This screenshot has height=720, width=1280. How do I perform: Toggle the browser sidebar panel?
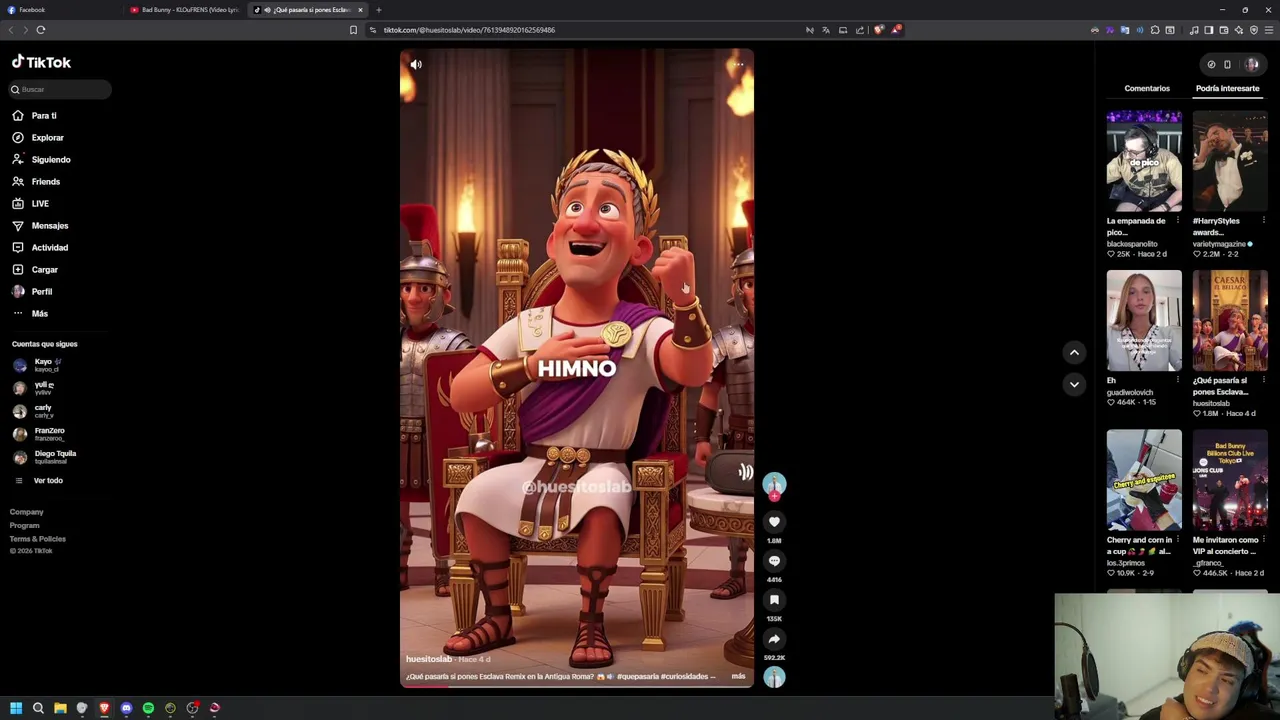tap(1209, 30)
